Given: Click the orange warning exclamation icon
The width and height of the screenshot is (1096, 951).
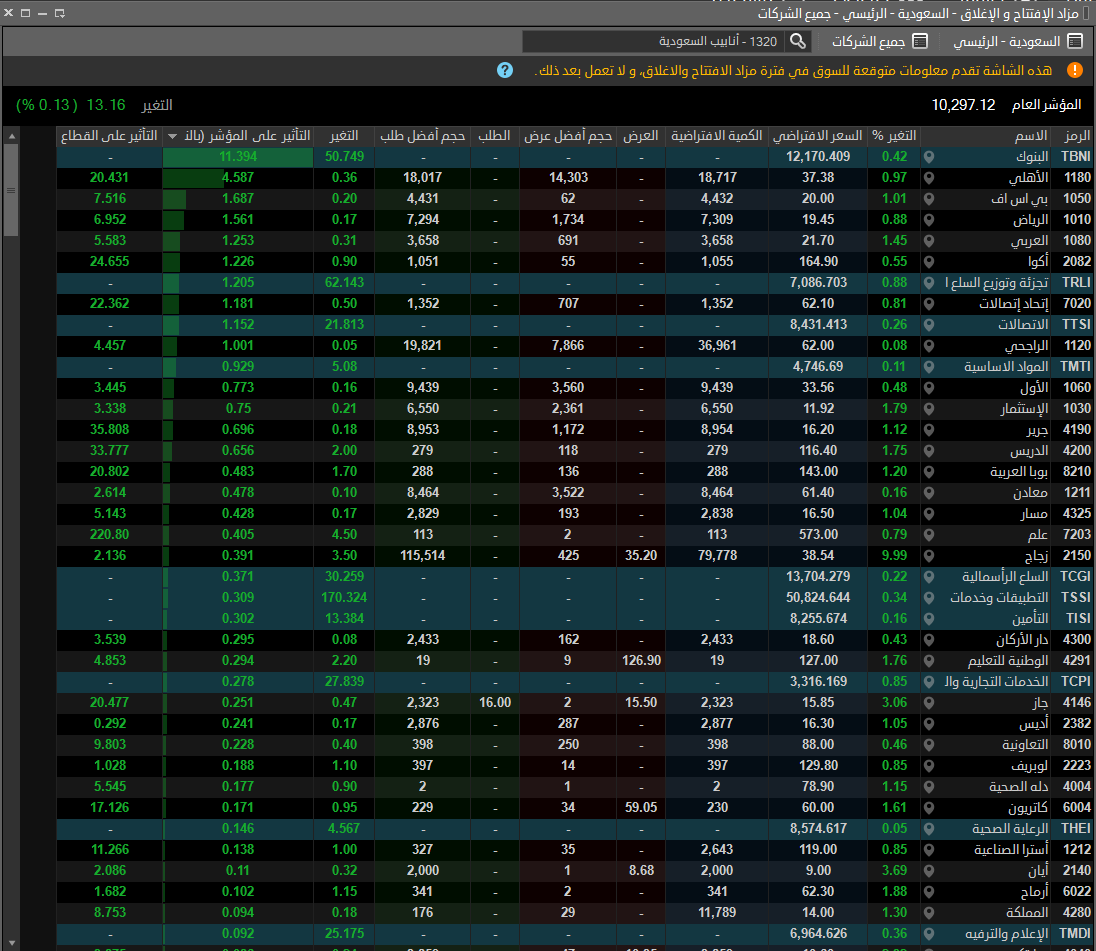Looking at the screenshot, I should [x=1074, y=71].
